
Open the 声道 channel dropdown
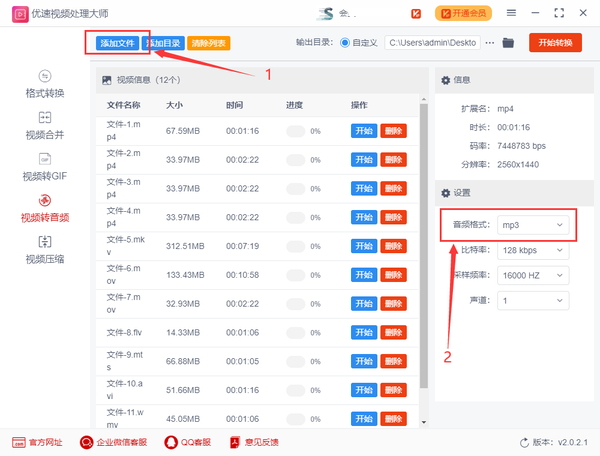click(533, 301)
